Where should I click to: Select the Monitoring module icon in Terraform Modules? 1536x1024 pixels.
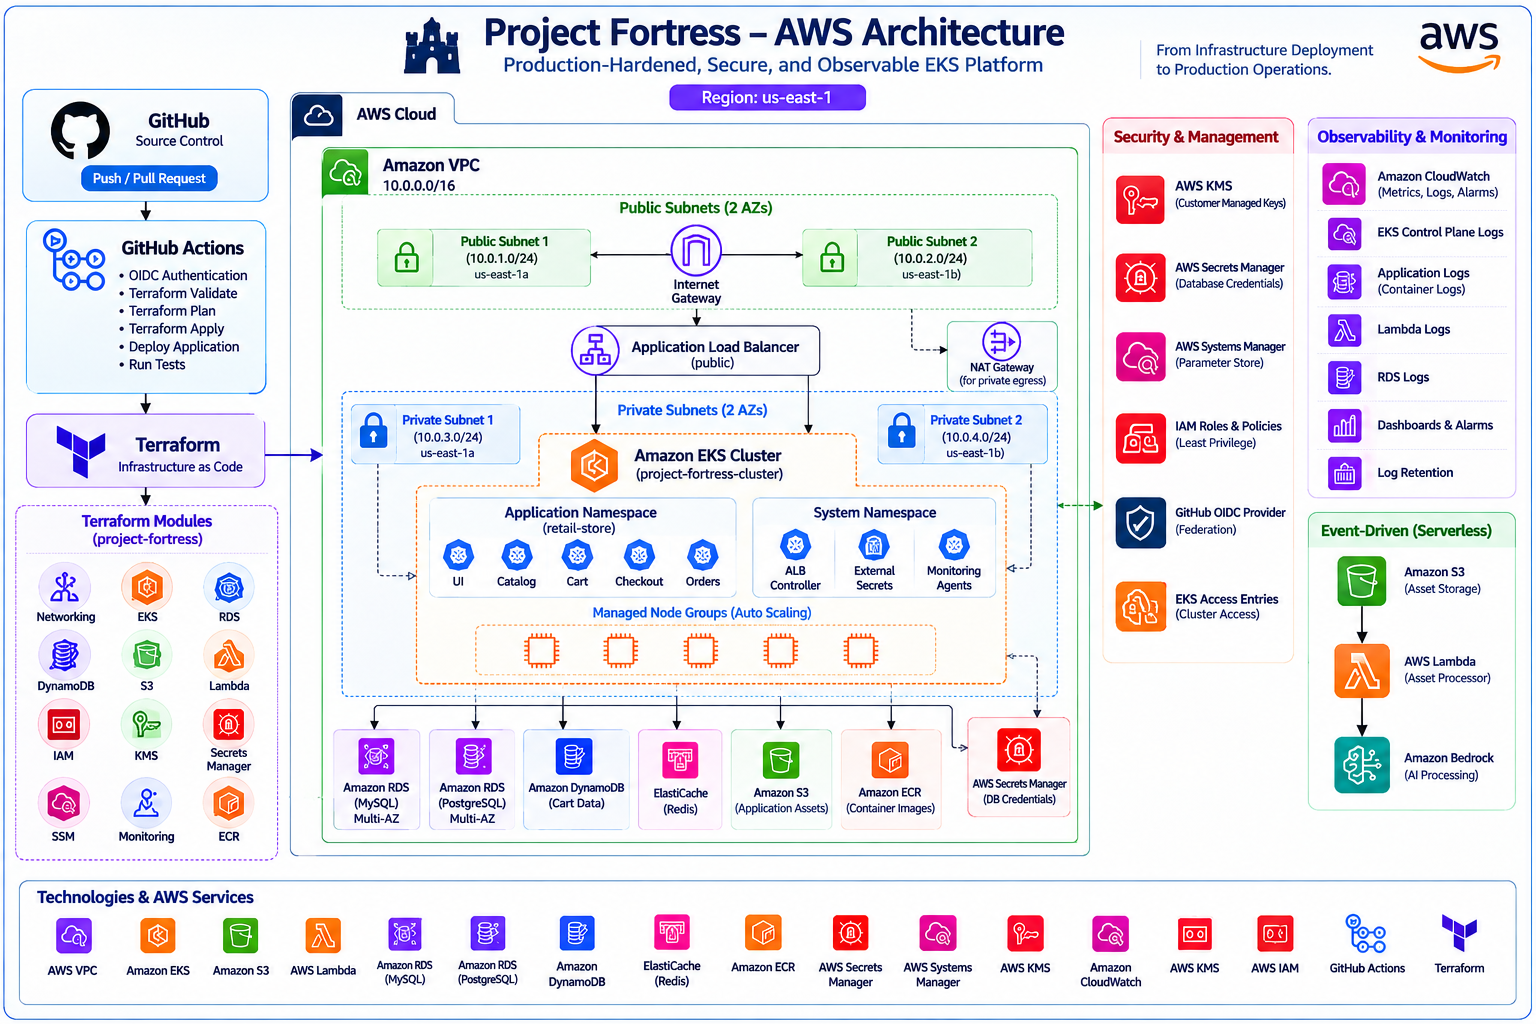pyautogui.click(x=146, y=803)
